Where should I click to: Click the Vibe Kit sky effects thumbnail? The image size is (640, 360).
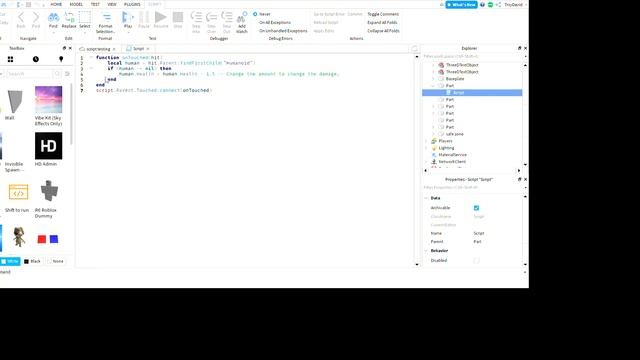coord(49,100)
